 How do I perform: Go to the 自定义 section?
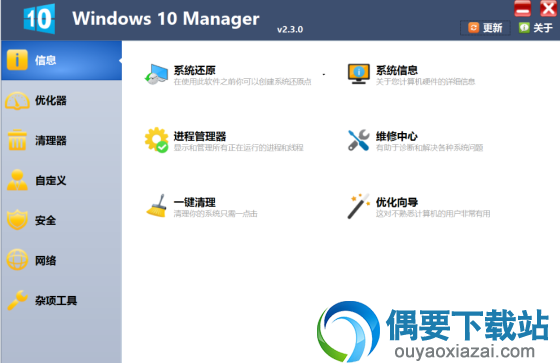tap(61, 180)
